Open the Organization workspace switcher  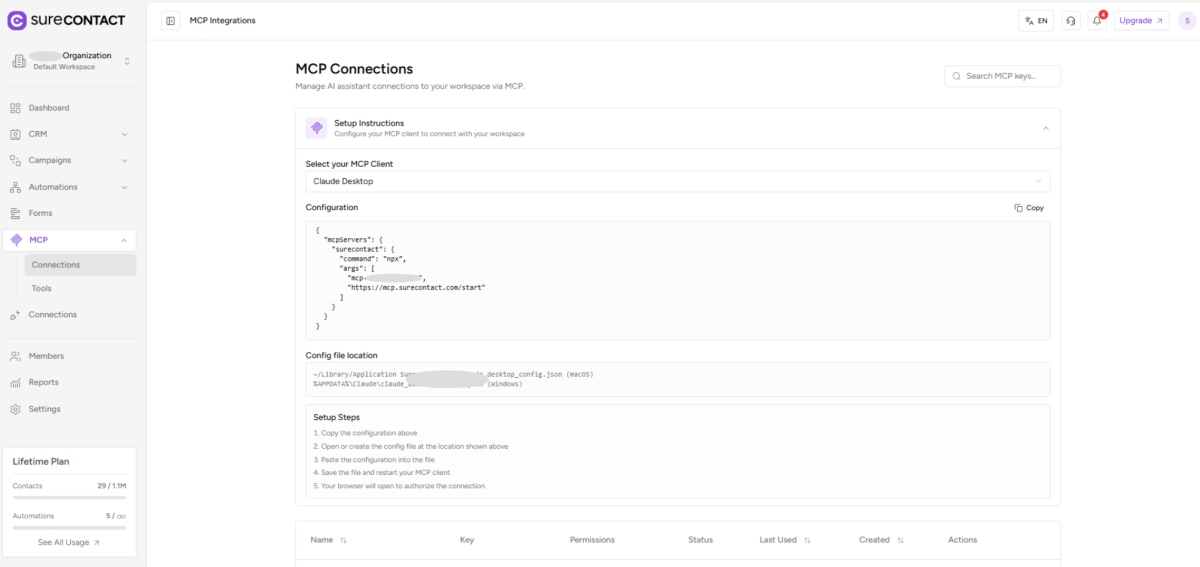pyautogui.click(x=72, y=61)
